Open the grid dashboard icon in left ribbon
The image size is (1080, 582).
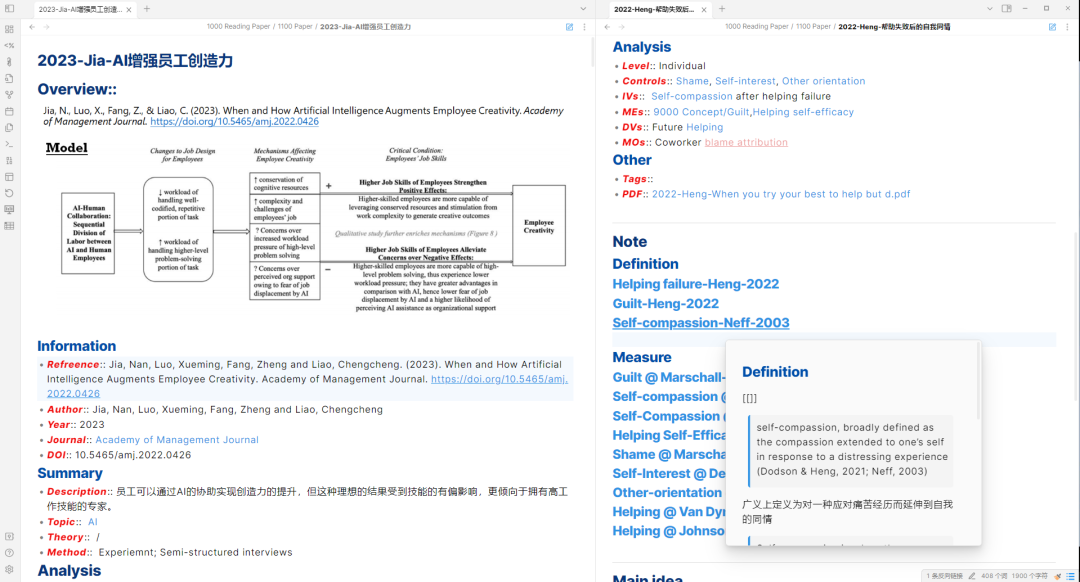9,29
